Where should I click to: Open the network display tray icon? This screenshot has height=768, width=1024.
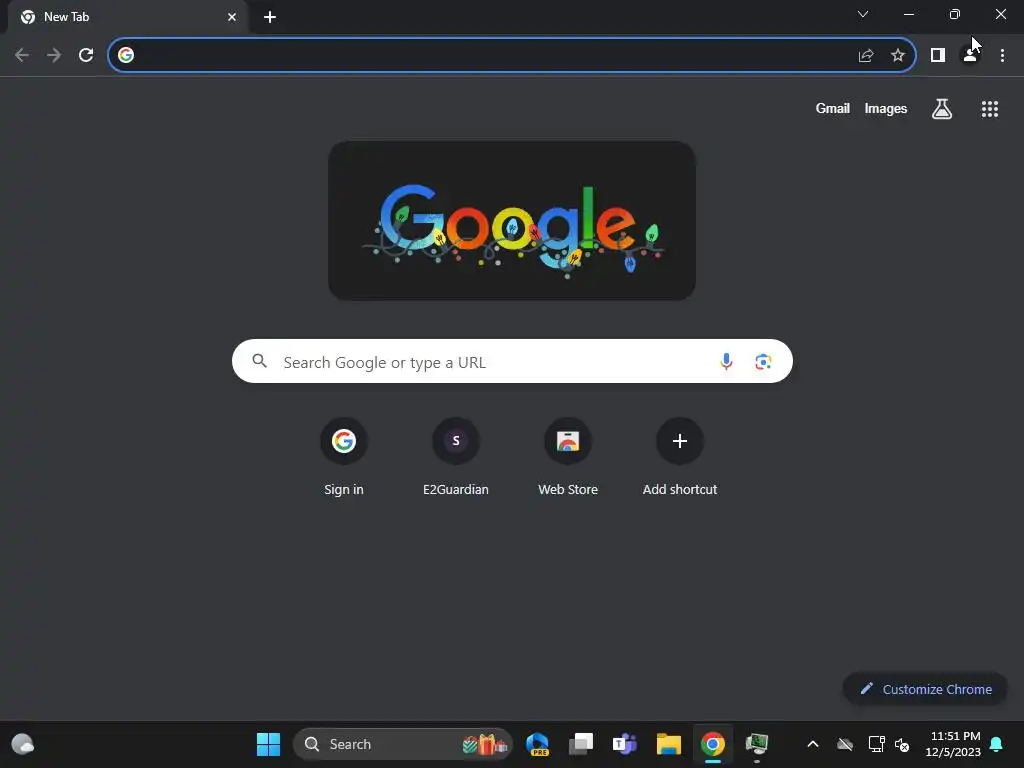(x=876, y=744)
